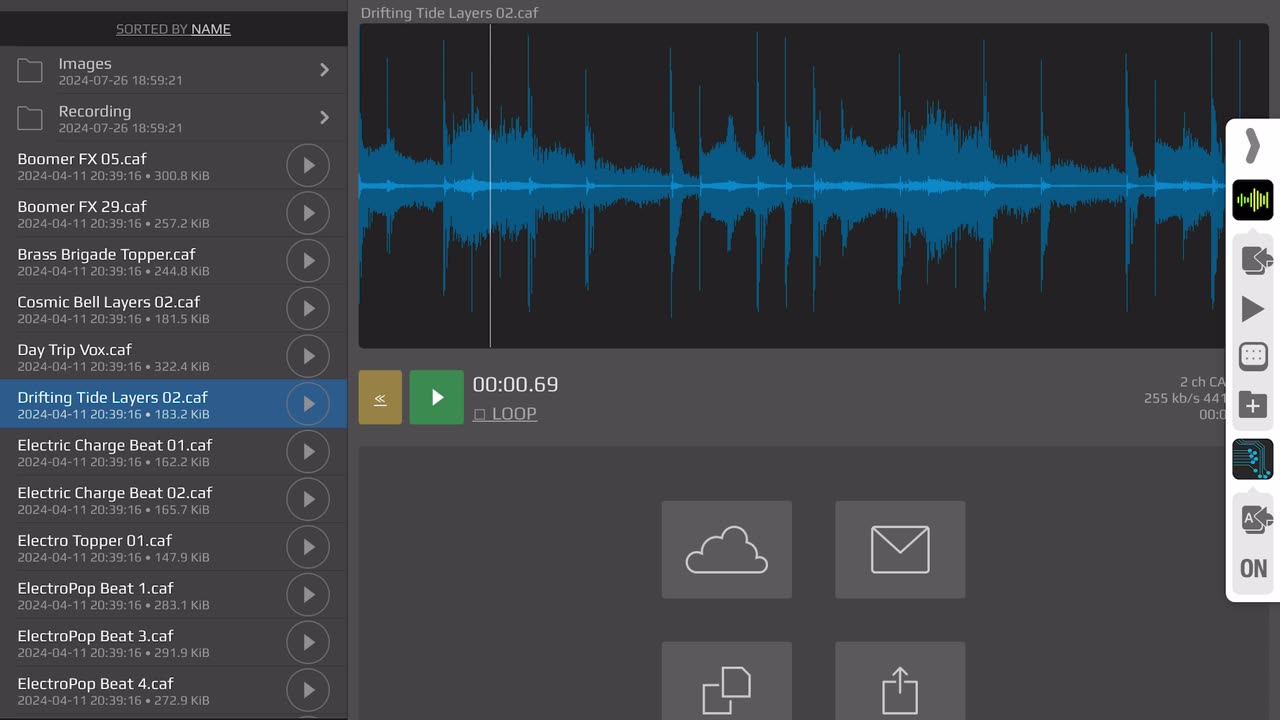Image resolution: width=1280 pixels, height=720 pixels.
Task: Send the file via the email envelope icon
Action: pyautogui.click(x=900, y=550)
